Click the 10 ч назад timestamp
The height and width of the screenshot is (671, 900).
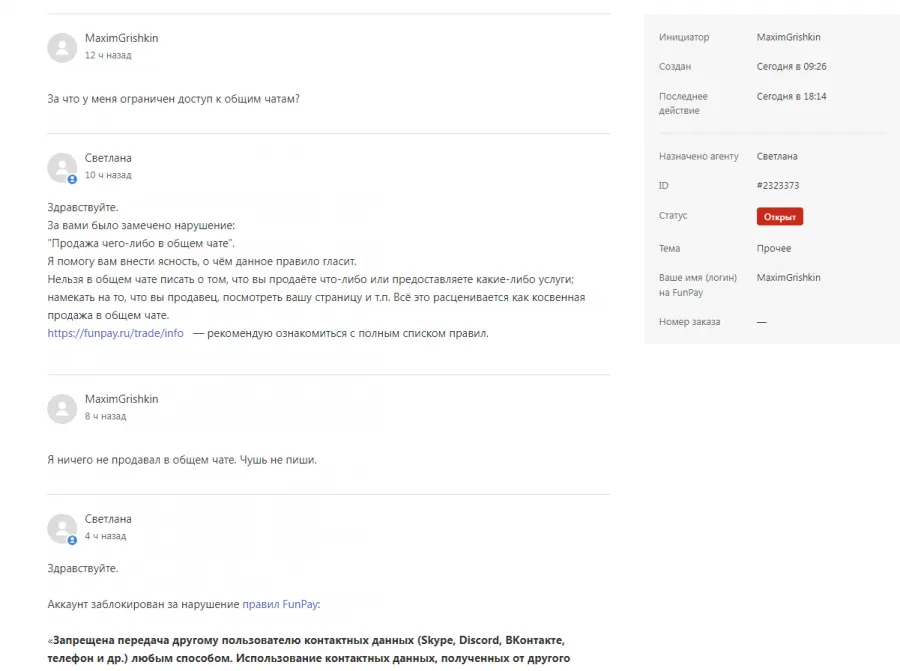(x=108, y=175)
